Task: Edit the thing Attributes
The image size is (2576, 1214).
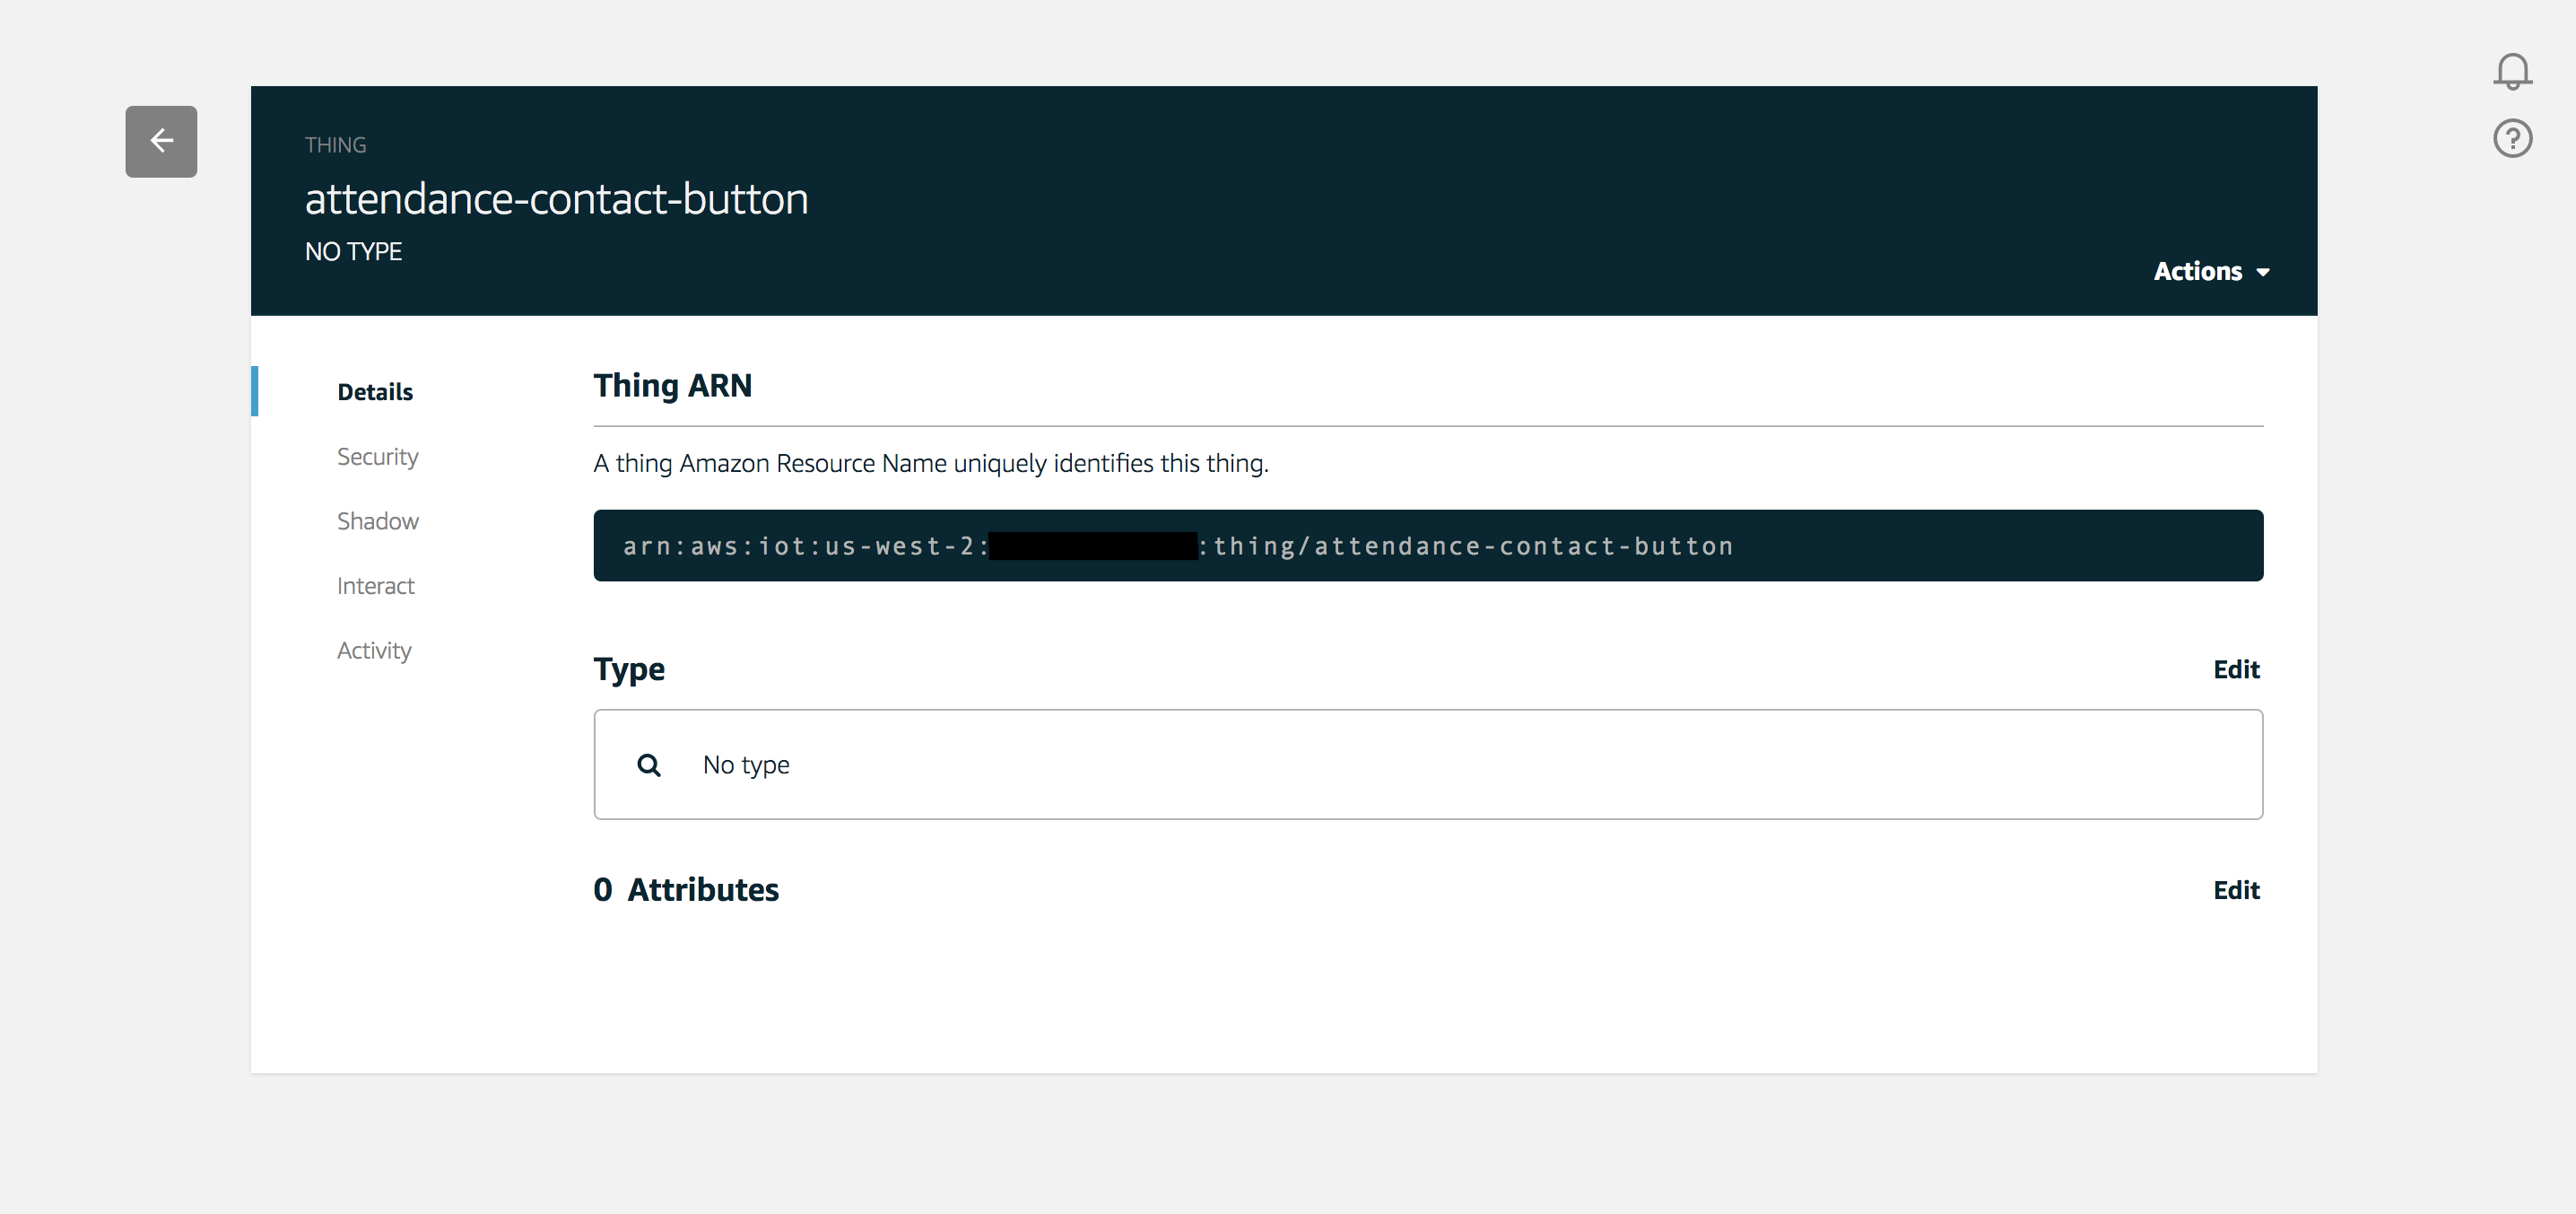Action: pyautogui.click(x=2236, y=890)
